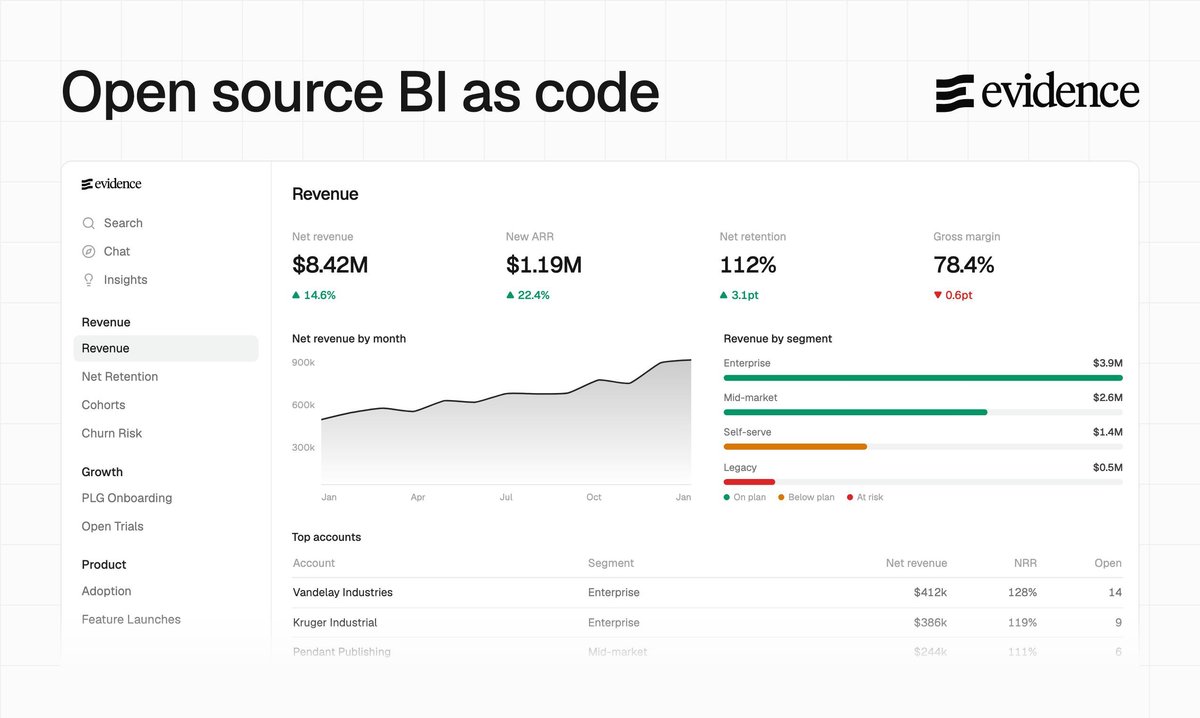The width and height of the screenshot is (1200, 718).
Task: Sort table by Net revenue column header
Action: click(x=916, y=563)
